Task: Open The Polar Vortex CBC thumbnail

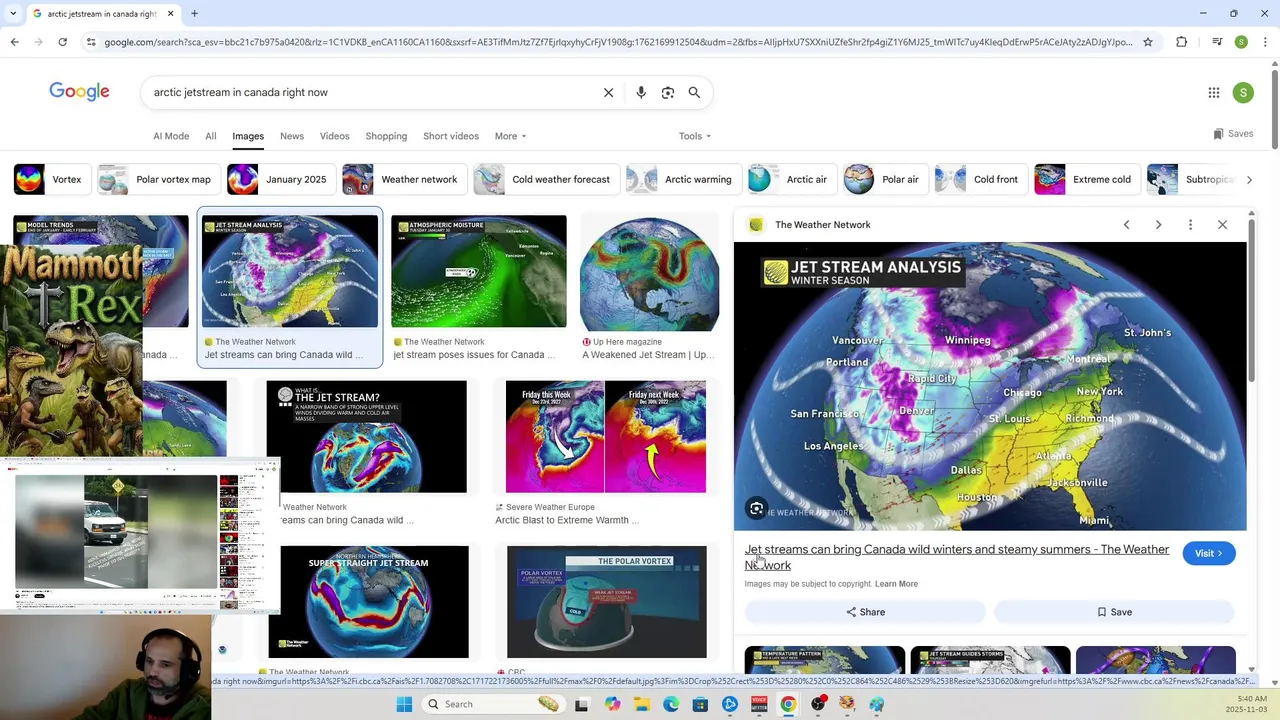Action: pos(607,602)
